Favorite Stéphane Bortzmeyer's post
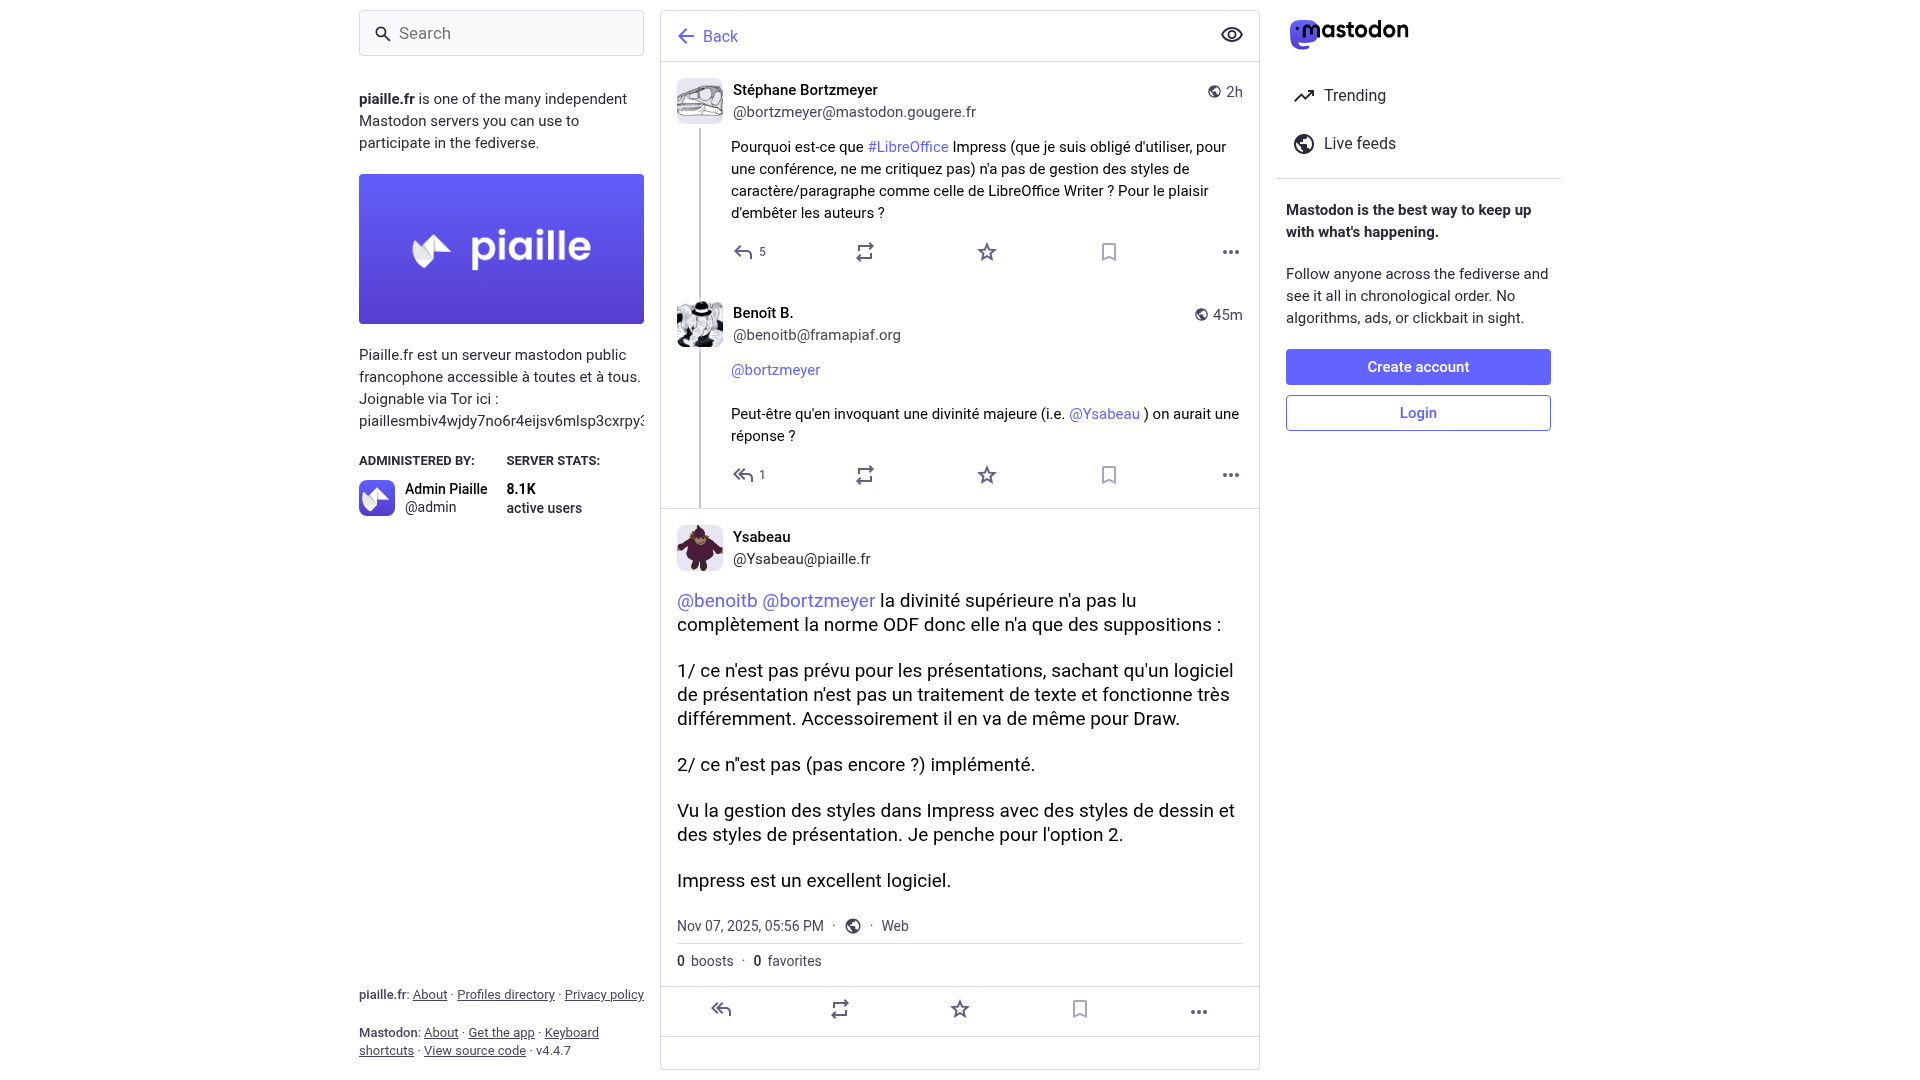 987,252
